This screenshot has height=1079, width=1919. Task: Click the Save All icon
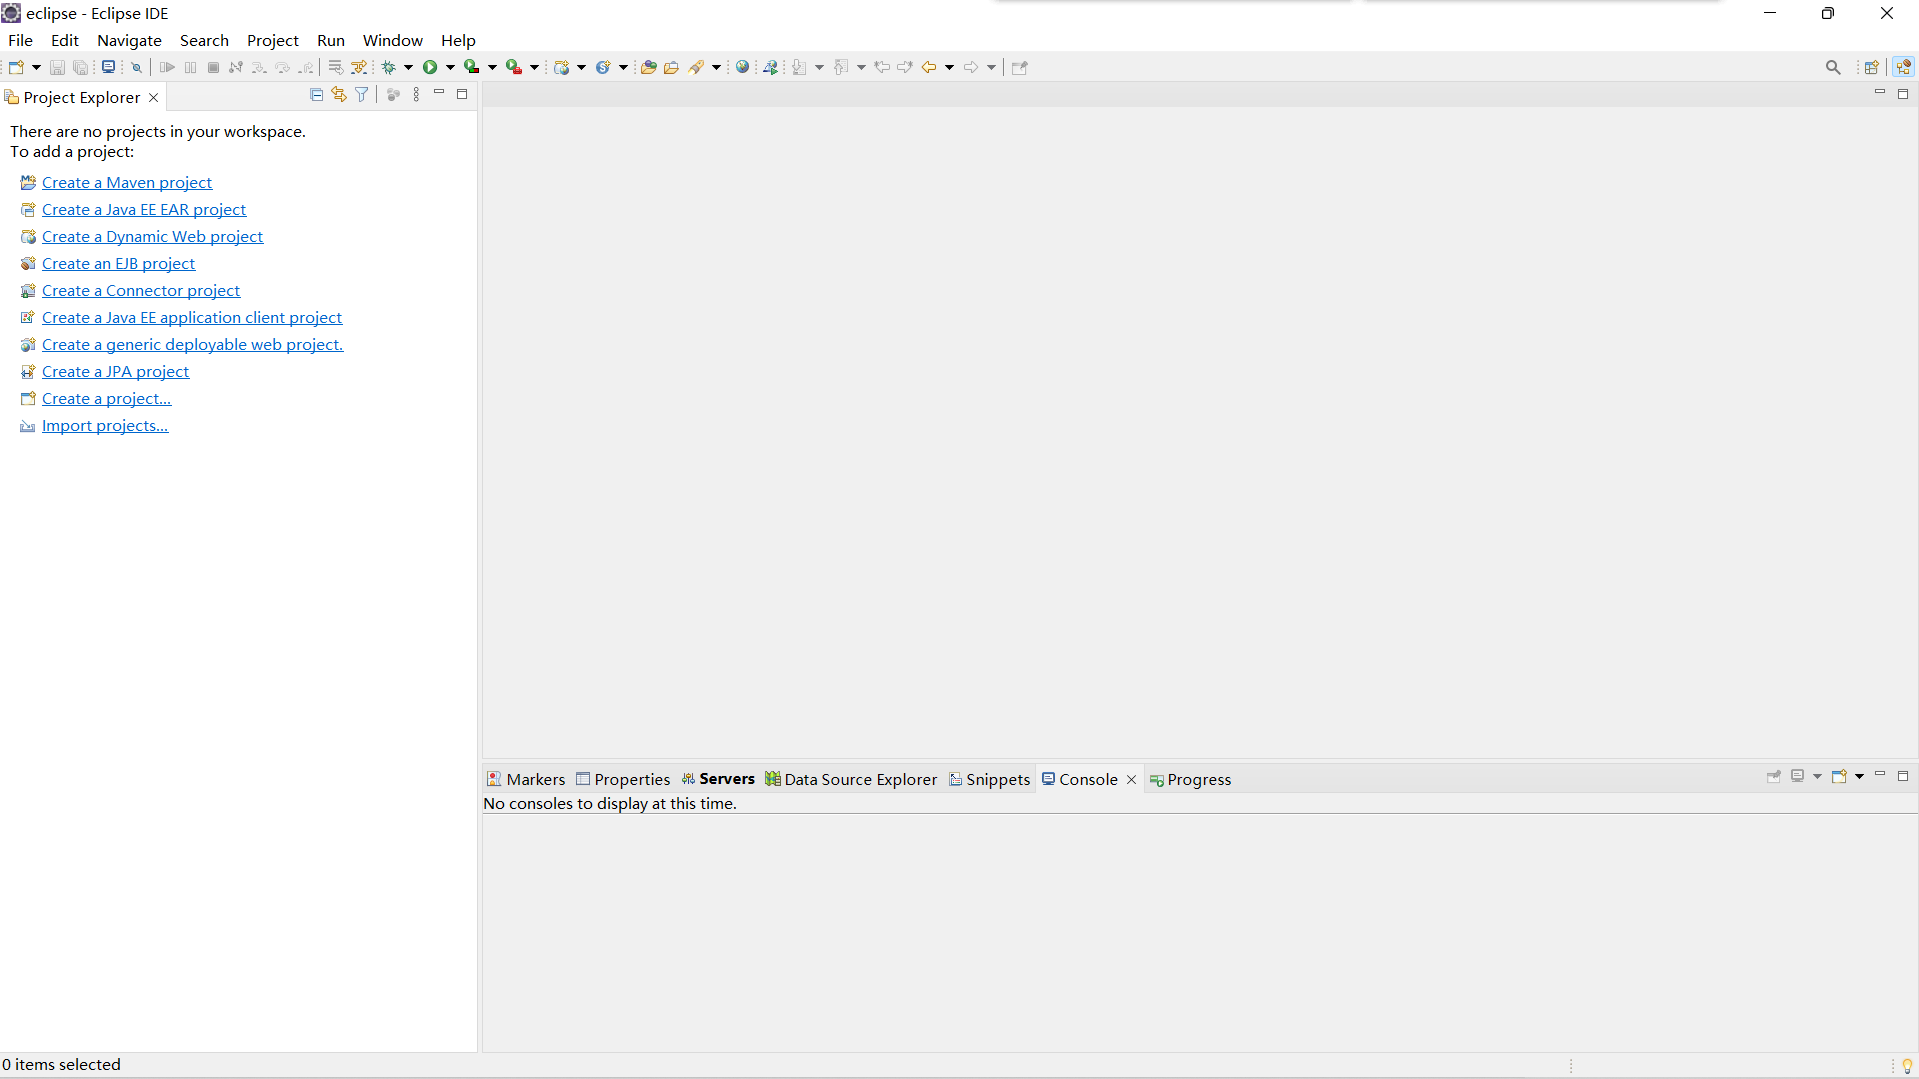tap(81, 67)
